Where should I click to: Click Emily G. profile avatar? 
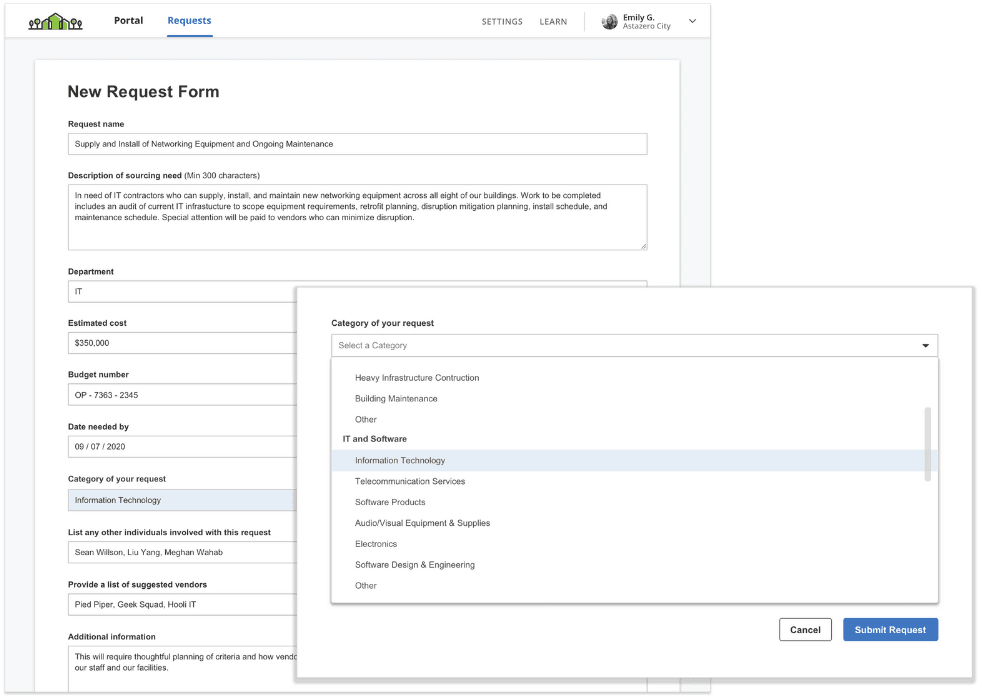click(x=609, y=21)
